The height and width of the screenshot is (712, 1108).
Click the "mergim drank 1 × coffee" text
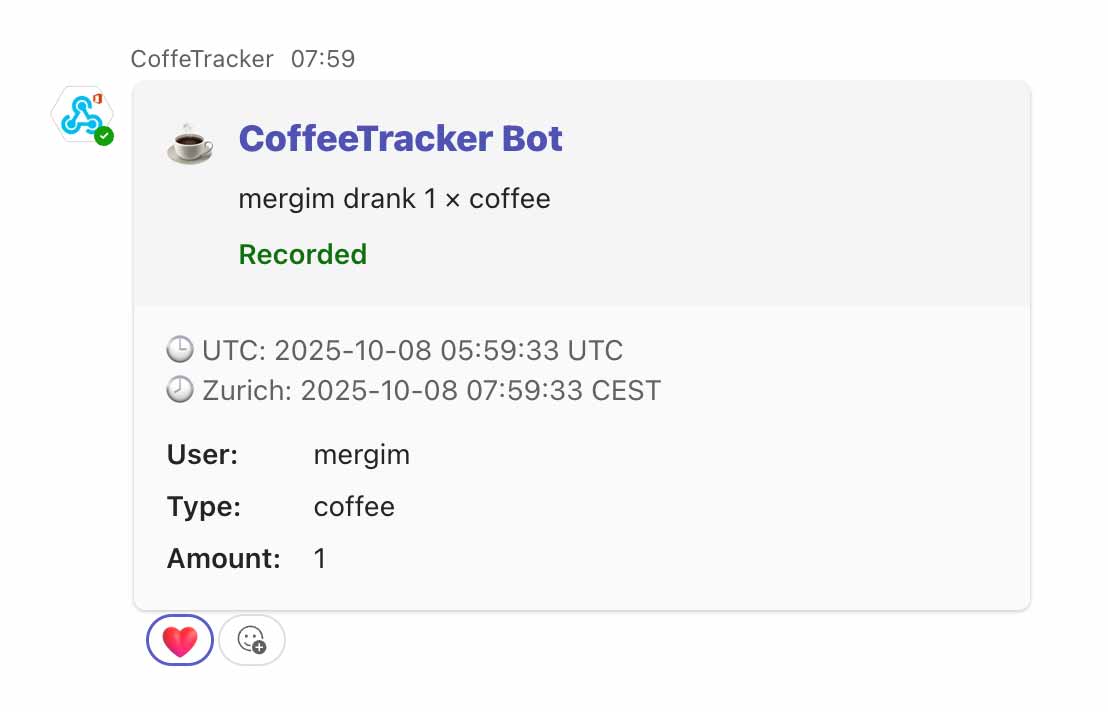(x=394, y=198)
